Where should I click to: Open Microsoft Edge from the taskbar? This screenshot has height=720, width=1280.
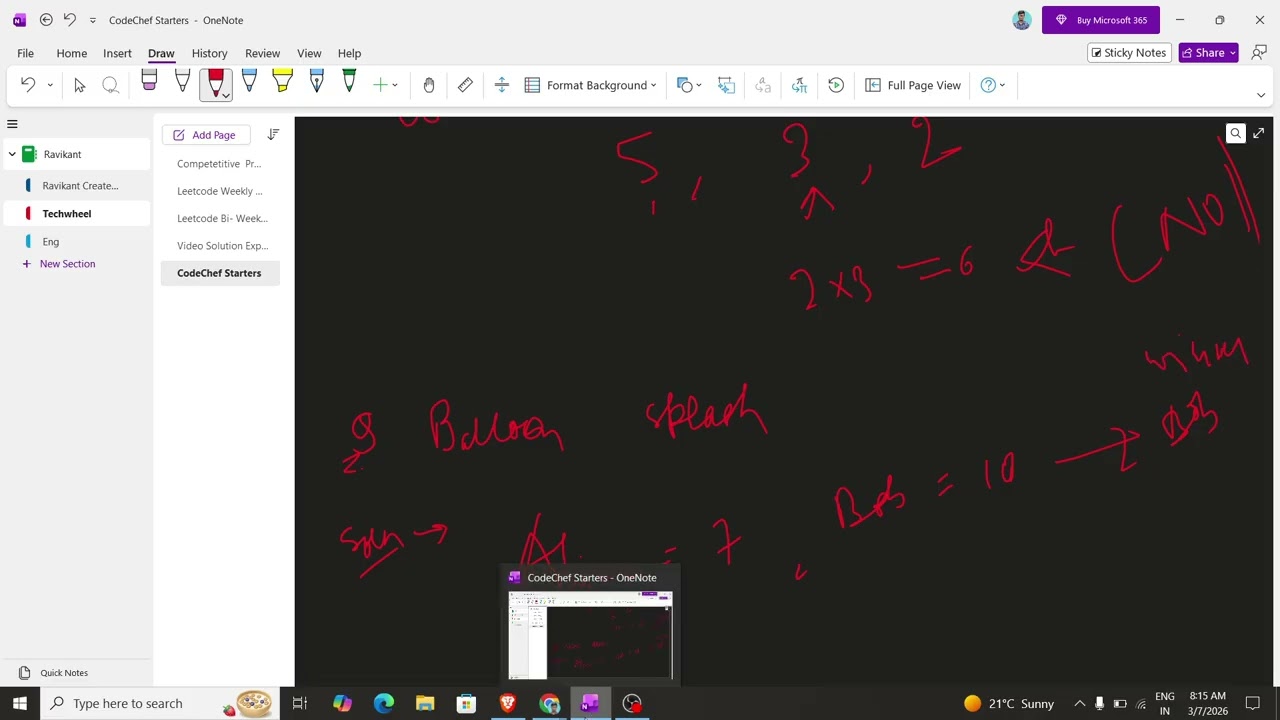tap(384, 704)
